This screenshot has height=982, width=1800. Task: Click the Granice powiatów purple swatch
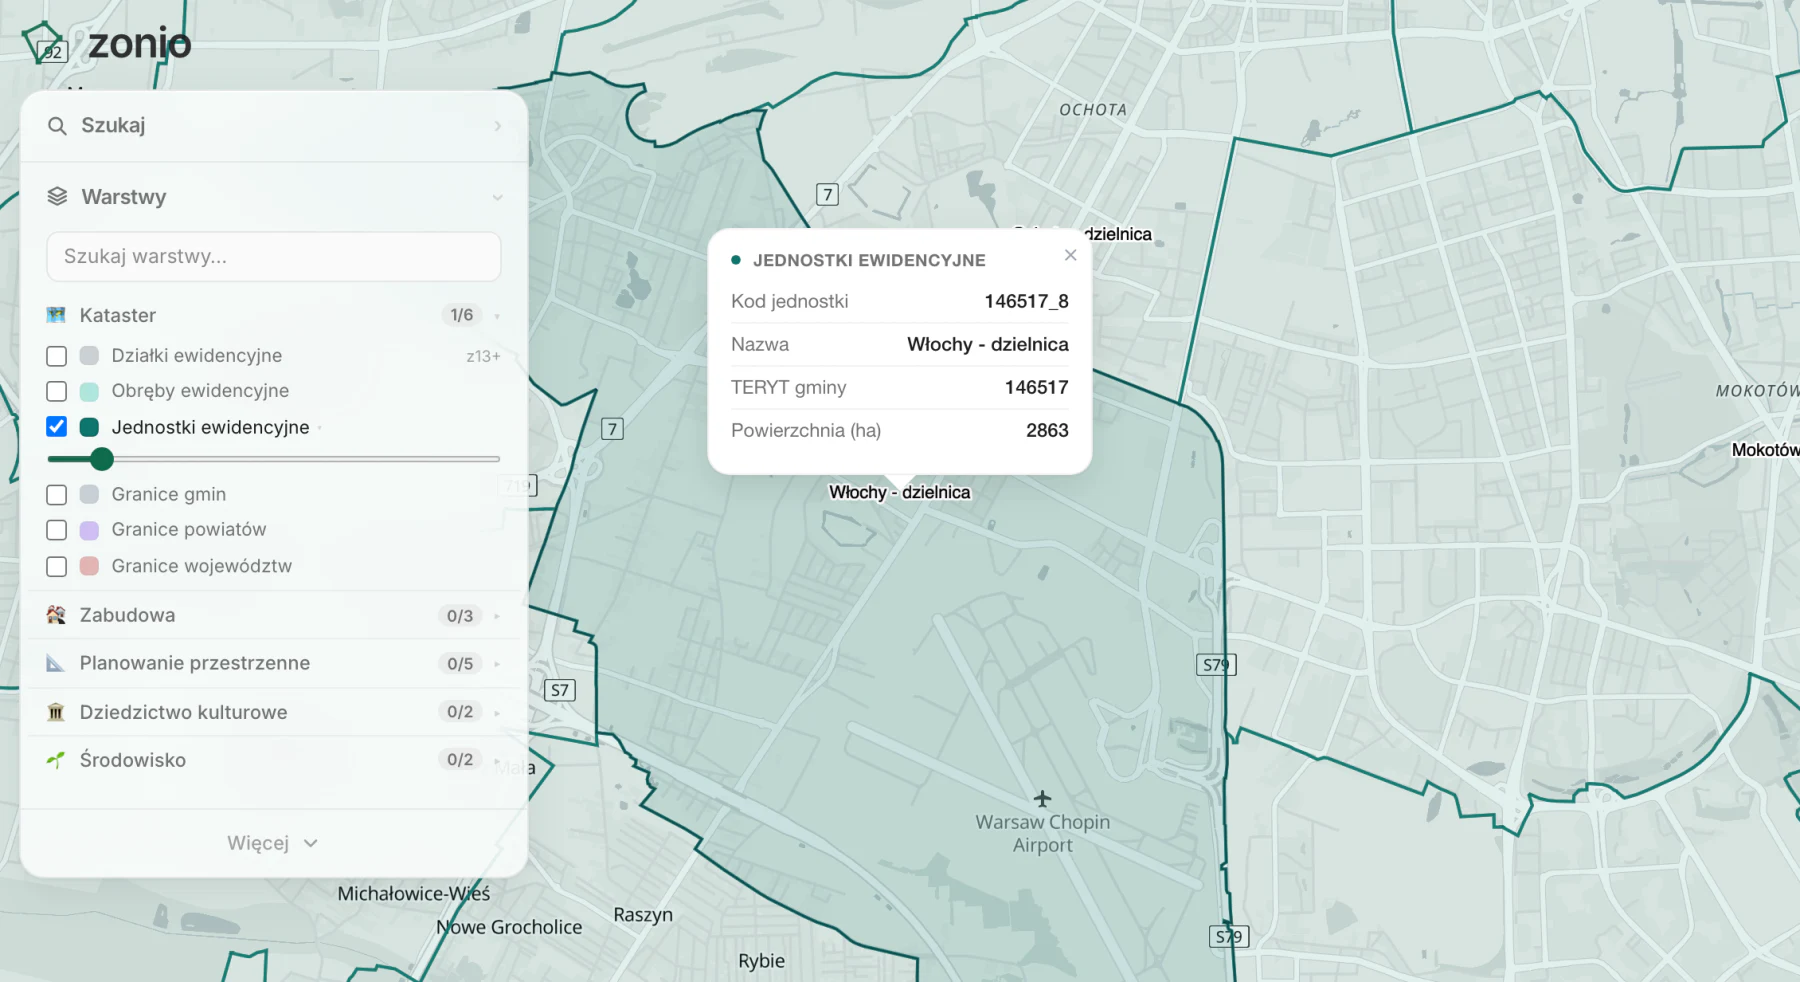tap(89, 530)
